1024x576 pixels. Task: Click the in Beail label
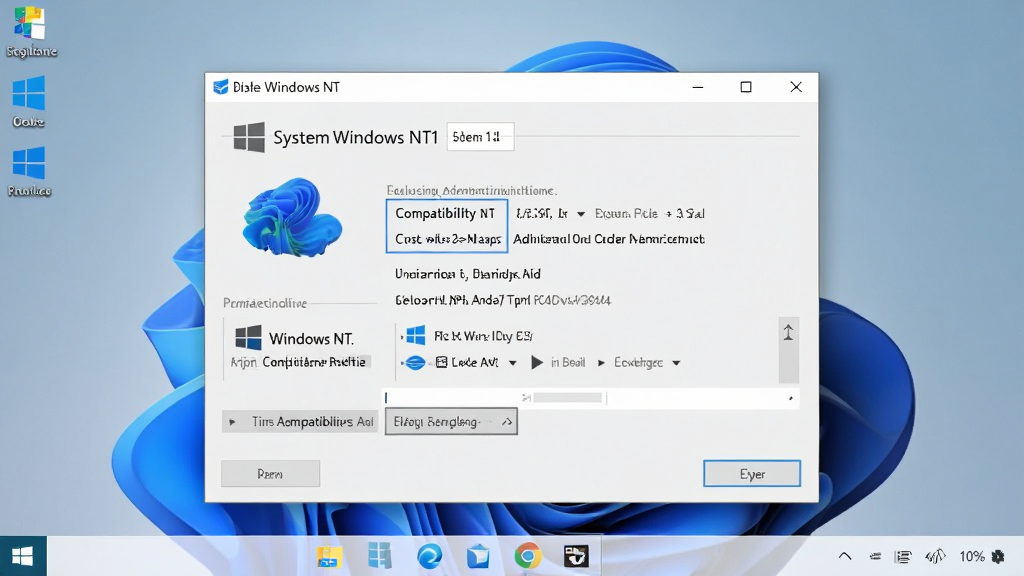pyautogui.click(x=568, y=362)
